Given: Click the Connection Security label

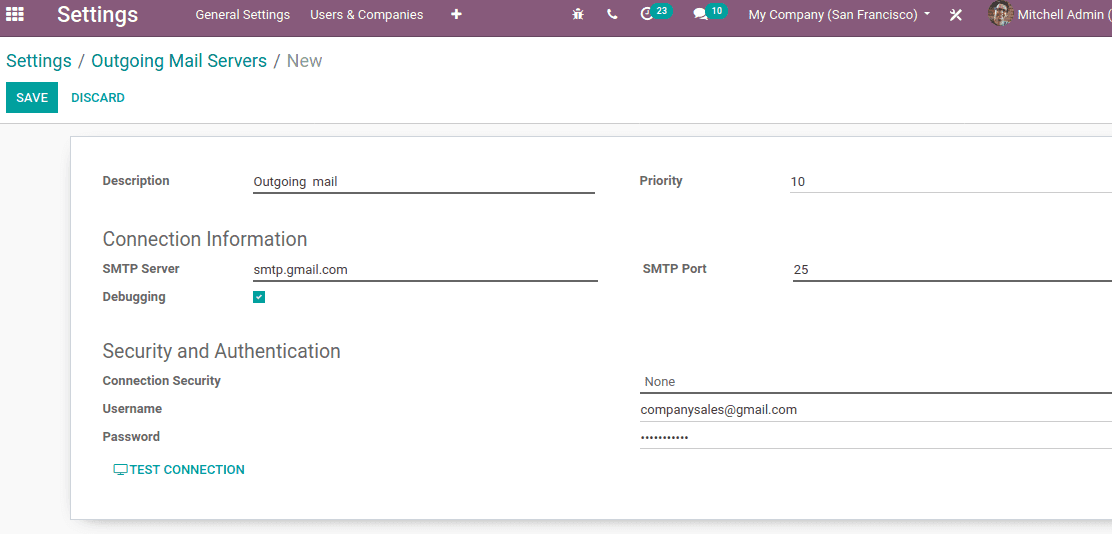Looking at the screenshot, I should click(162, 381).
